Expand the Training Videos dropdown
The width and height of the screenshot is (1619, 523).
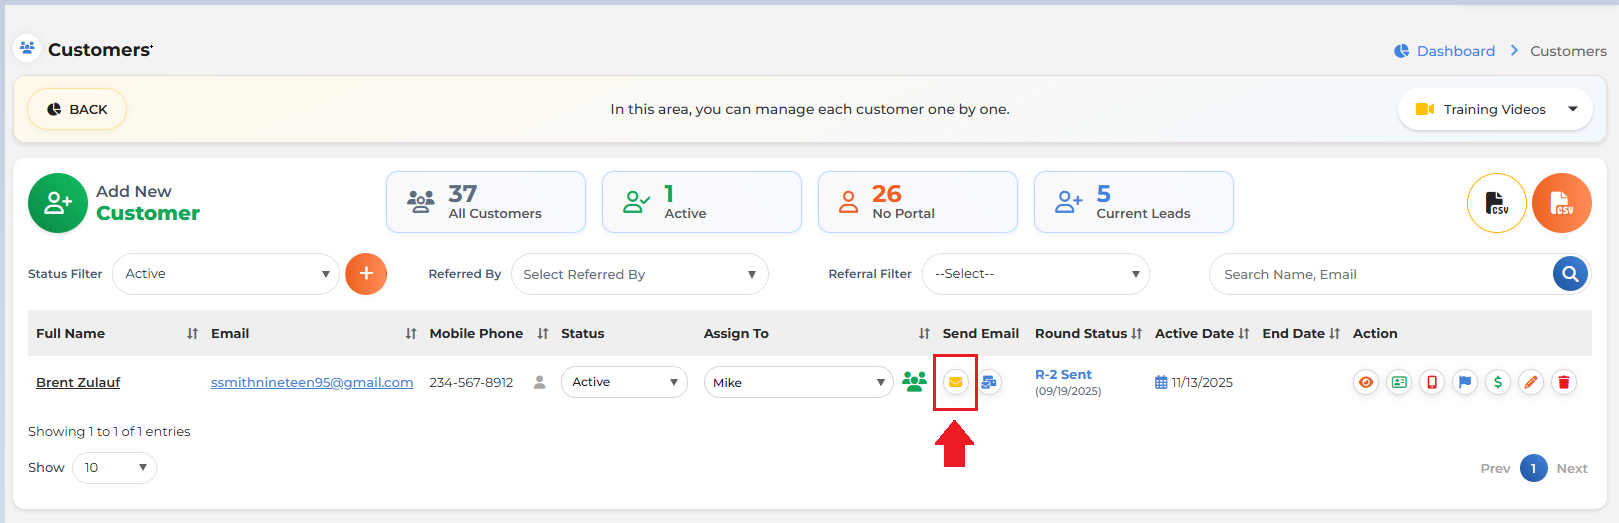point(1495,109)
